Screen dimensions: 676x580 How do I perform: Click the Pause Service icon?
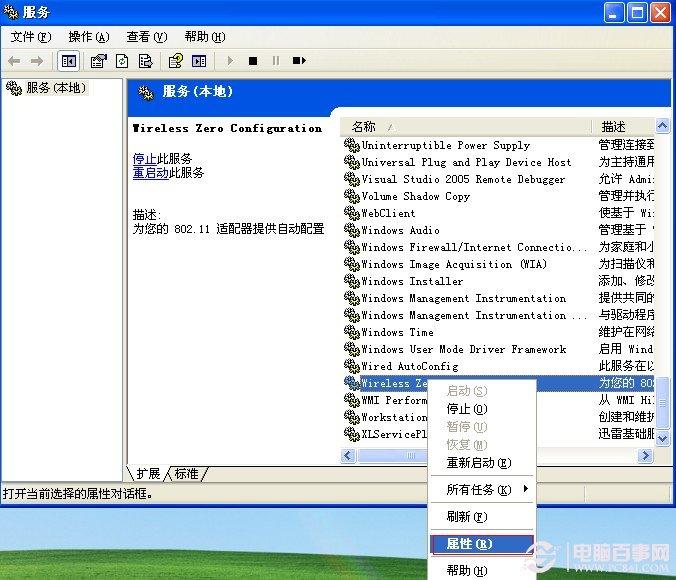point(276,61)
